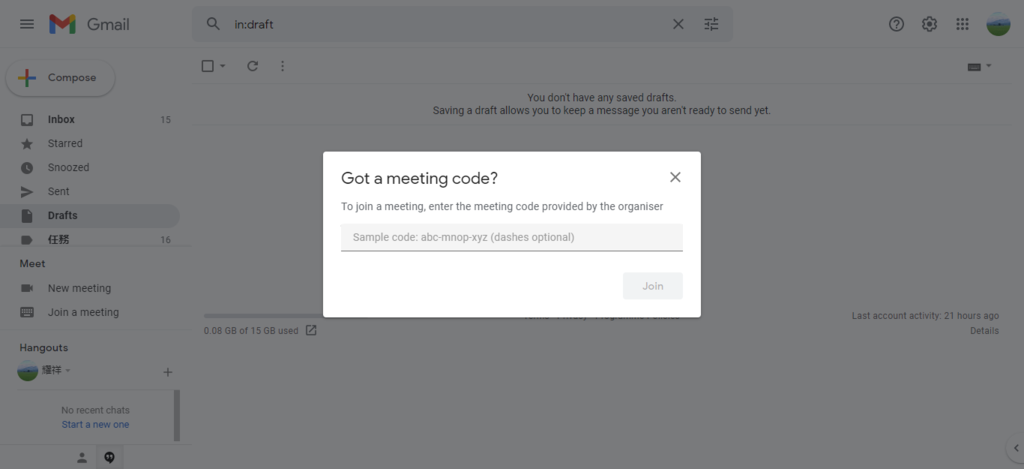Click the meeting code input field
The height and width of the screenshot is (469, 1024).
(511, 237)
